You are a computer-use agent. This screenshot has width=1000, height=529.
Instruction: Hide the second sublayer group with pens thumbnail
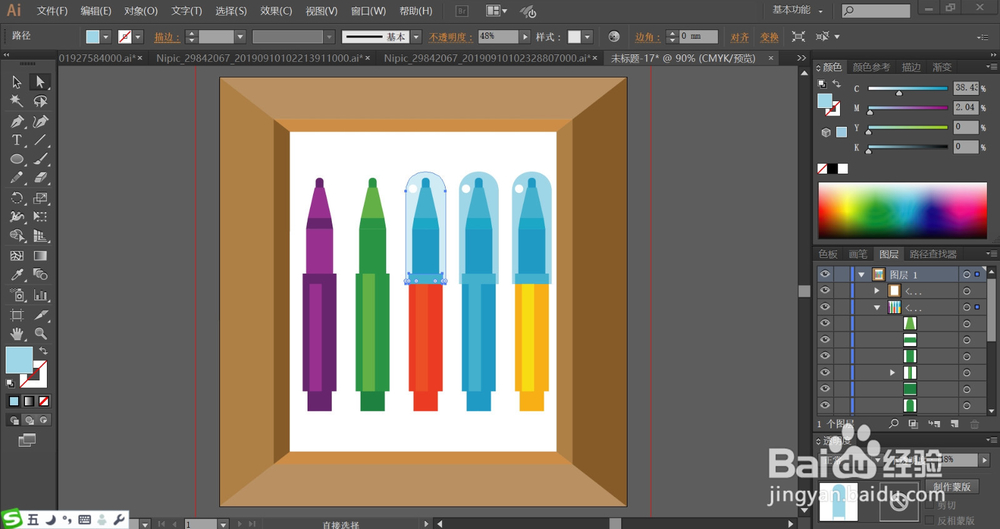825,307
